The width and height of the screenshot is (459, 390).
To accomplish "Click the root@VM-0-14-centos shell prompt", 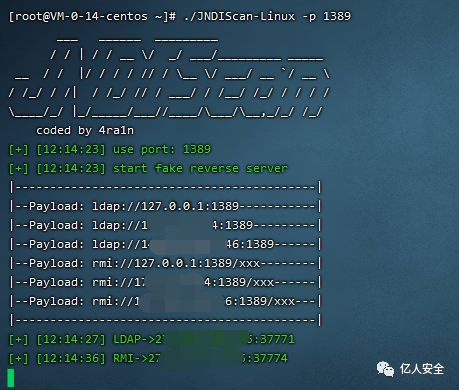I will (x=92, y=16).
